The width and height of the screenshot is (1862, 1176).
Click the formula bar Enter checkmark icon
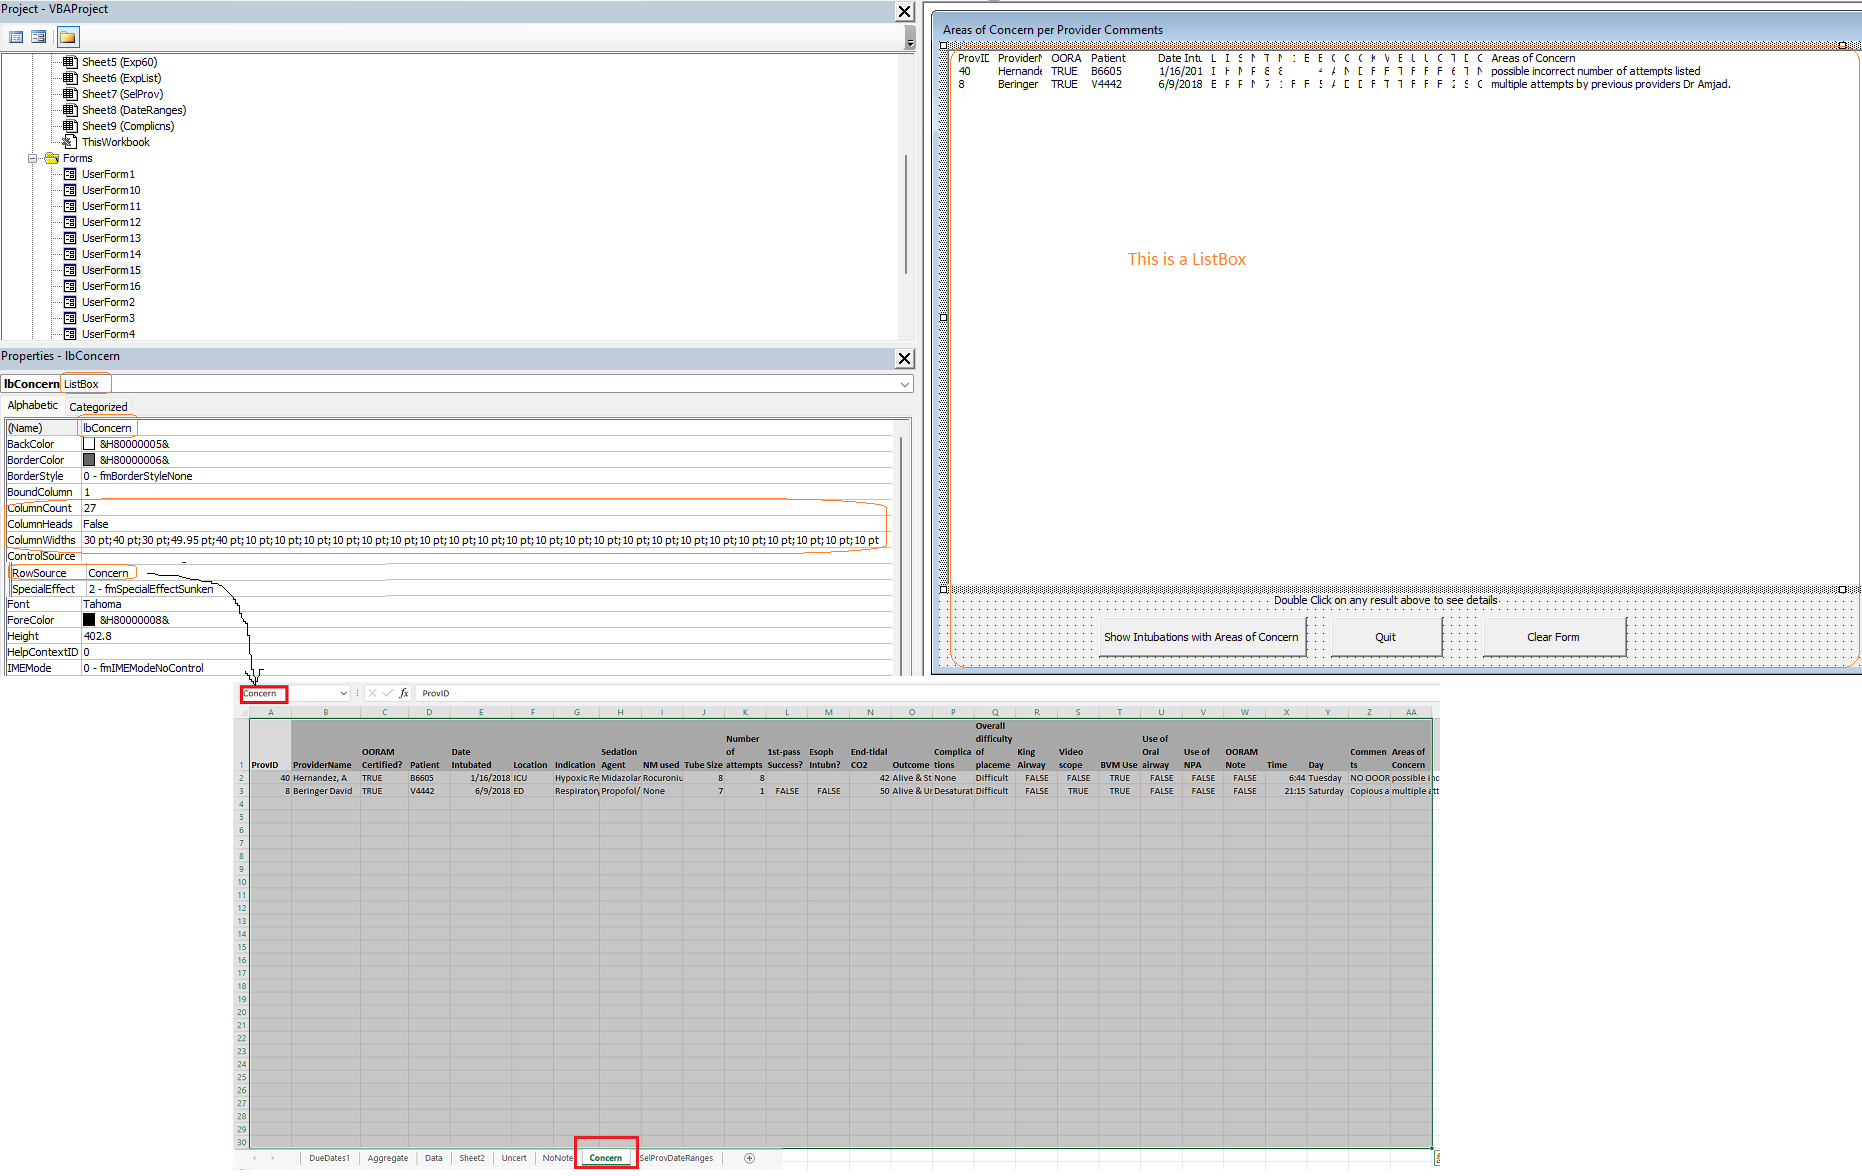click(388, 693)
